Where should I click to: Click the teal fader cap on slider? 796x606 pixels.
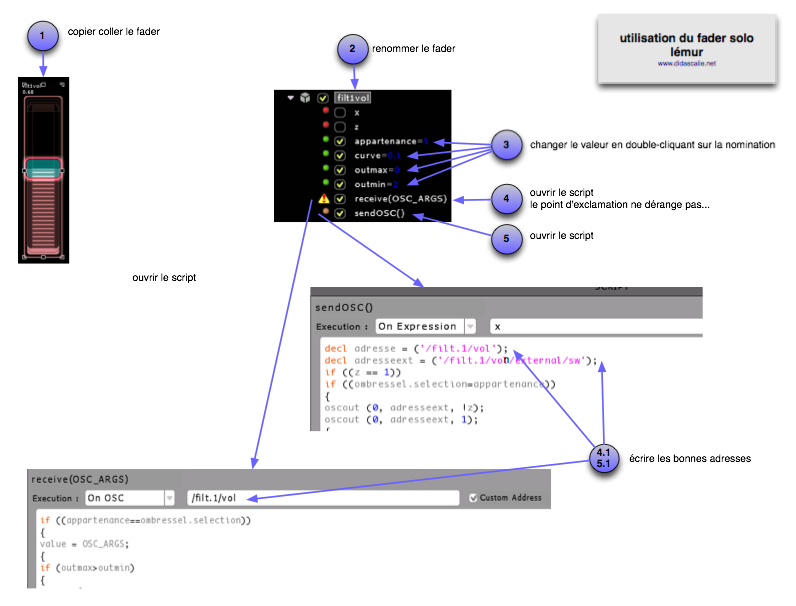(42, 166)
